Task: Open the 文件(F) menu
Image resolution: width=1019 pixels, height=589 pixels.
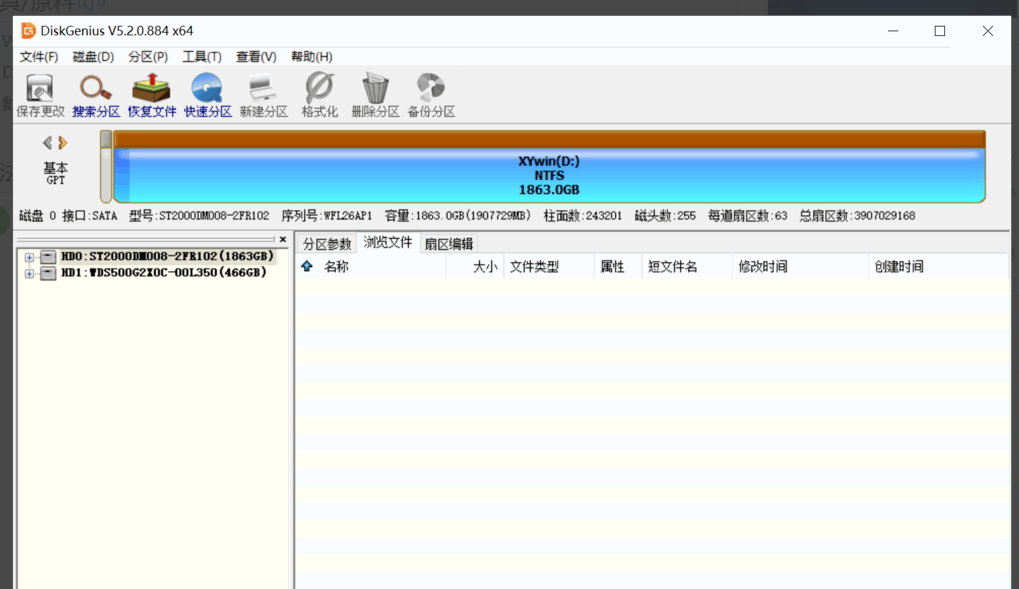Action: click(39, 57)
